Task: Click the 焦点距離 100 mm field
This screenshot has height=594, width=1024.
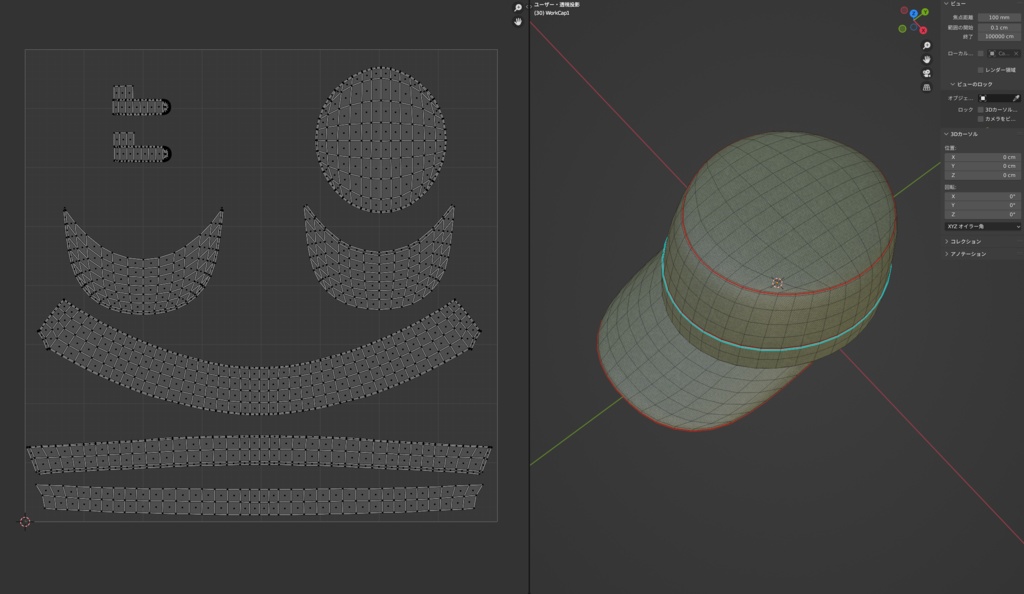Action: pos(999,18)
